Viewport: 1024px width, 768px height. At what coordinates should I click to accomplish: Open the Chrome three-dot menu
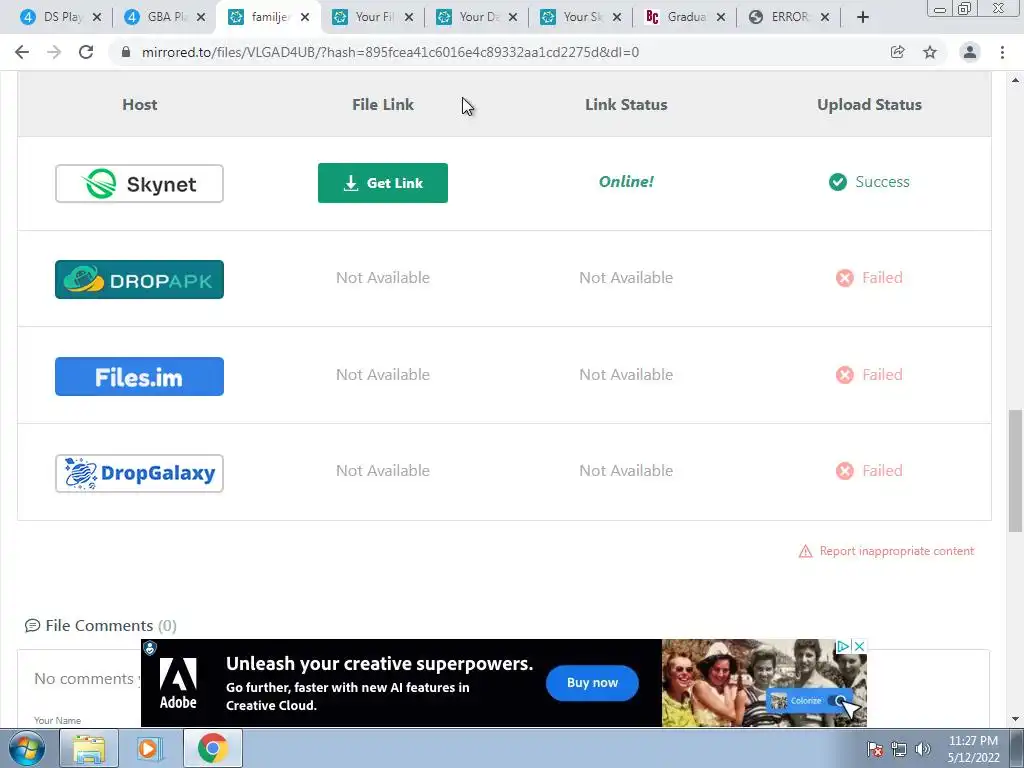[x=1002, y=52]
